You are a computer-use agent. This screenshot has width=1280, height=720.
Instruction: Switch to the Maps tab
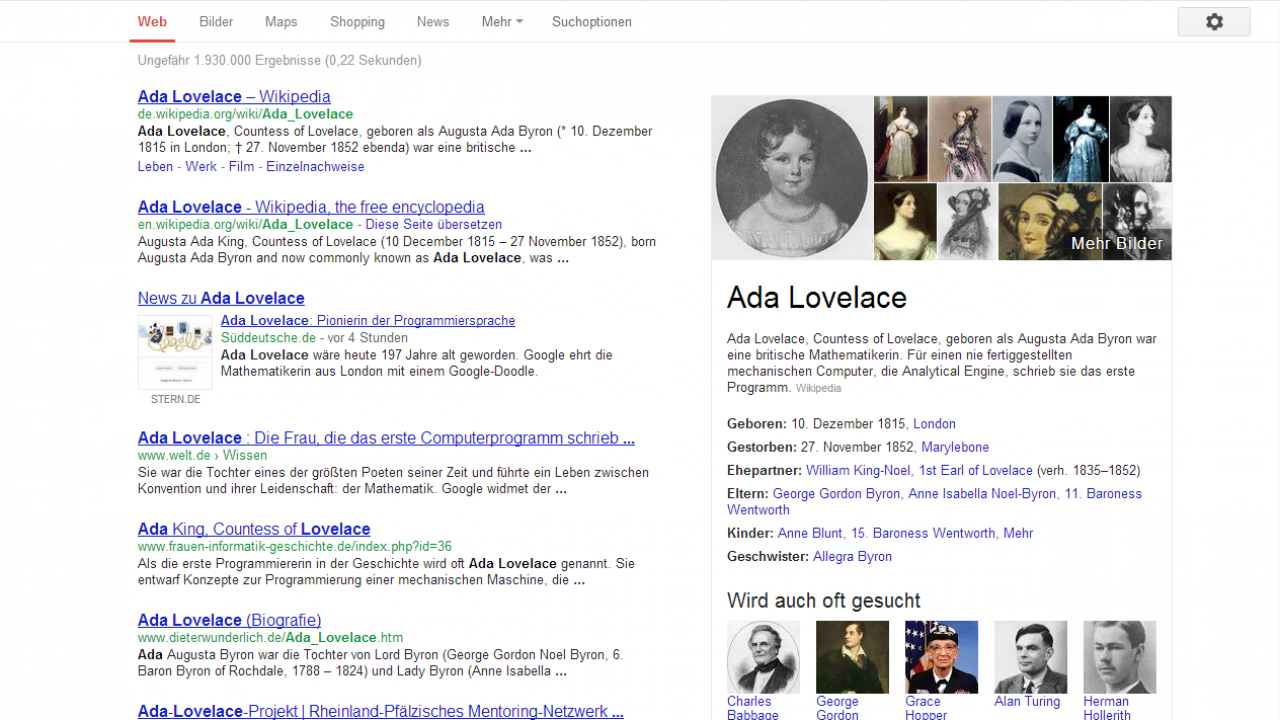point(281,21)
